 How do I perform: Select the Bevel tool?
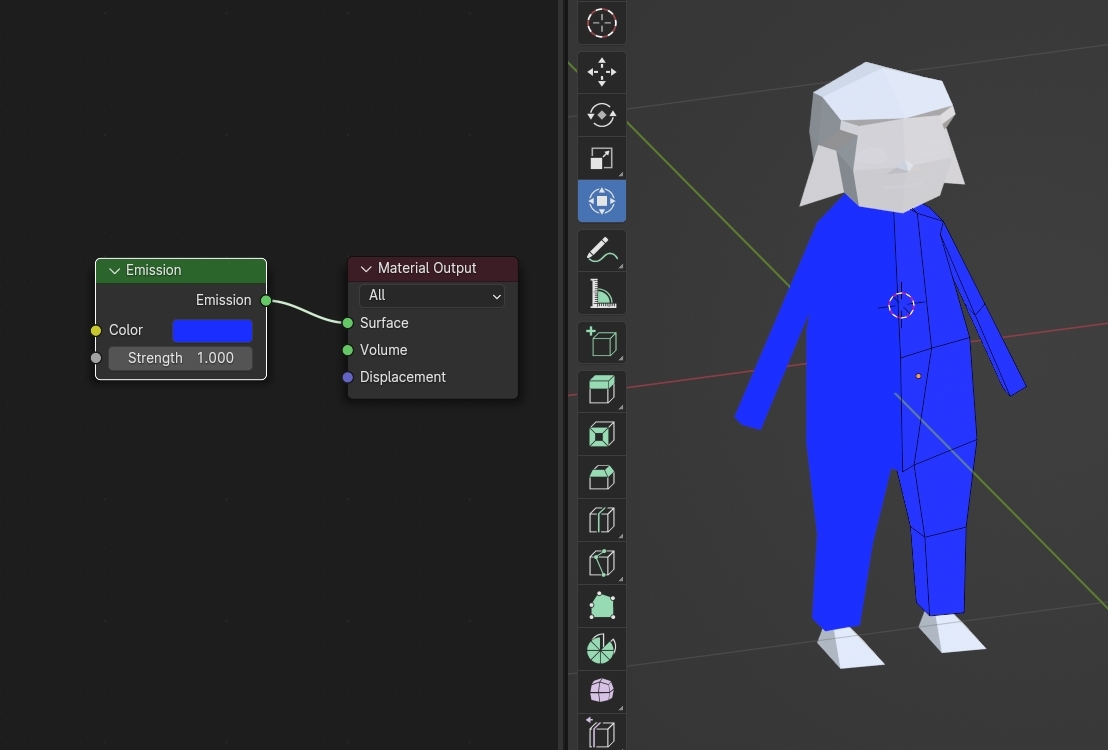point(601,477)
